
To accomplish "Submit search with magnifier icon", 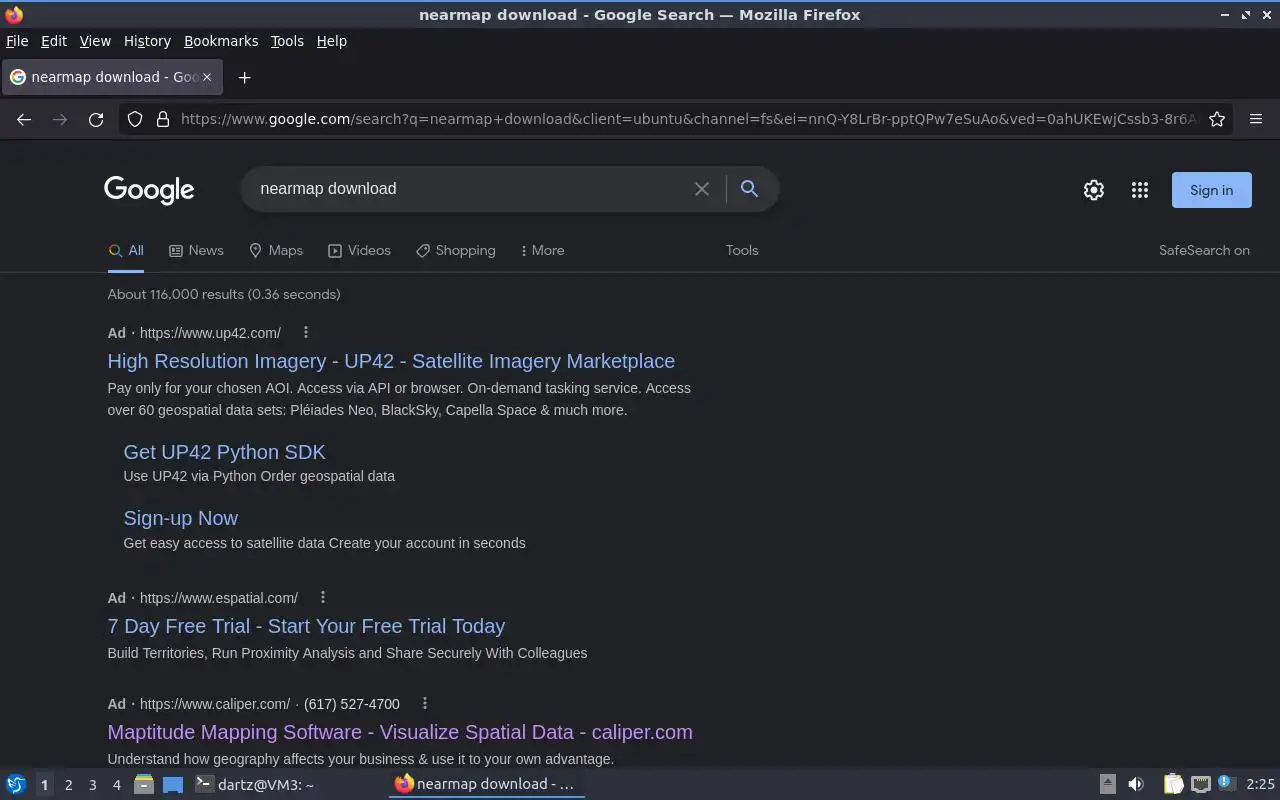I will (x=749, y=188).
